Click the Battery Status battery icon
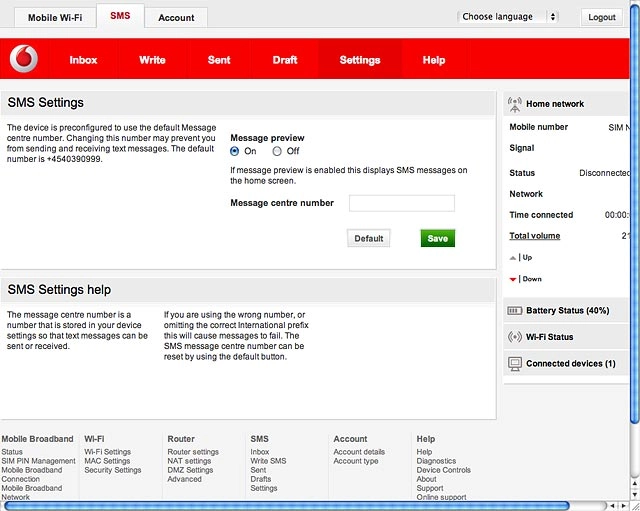Viewport: 640px width, 511px height. pyautogui.click(x=515, y=311)
